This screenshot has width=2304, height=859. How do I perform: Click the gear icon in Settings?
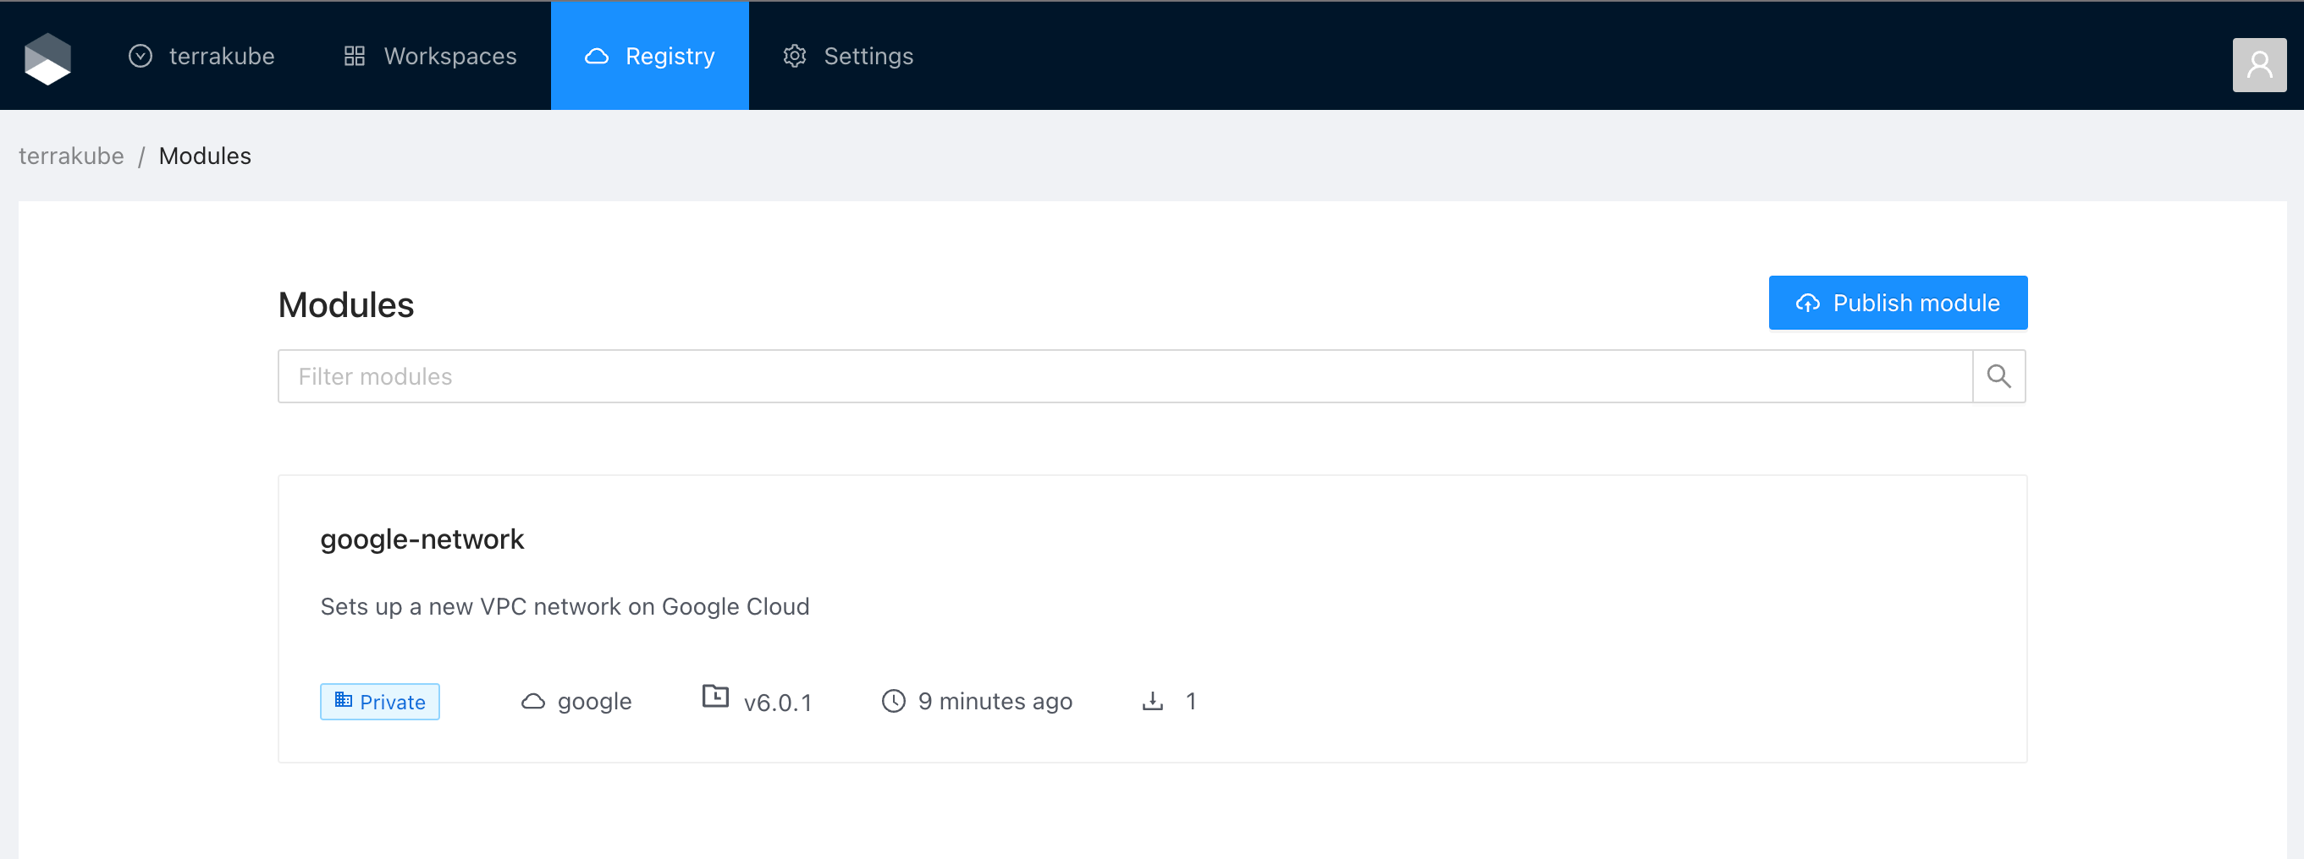795,56
